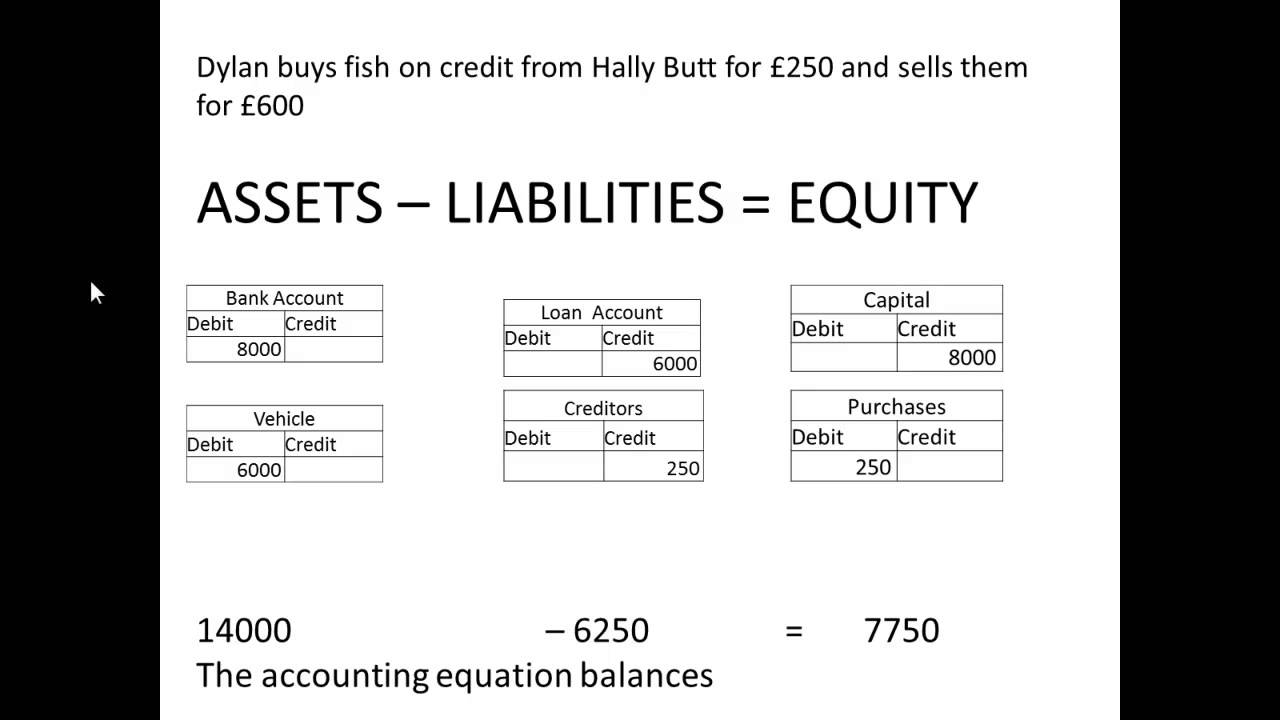Click the Creditors table heading
The image size is (1280, 720).
click(603, 408)
